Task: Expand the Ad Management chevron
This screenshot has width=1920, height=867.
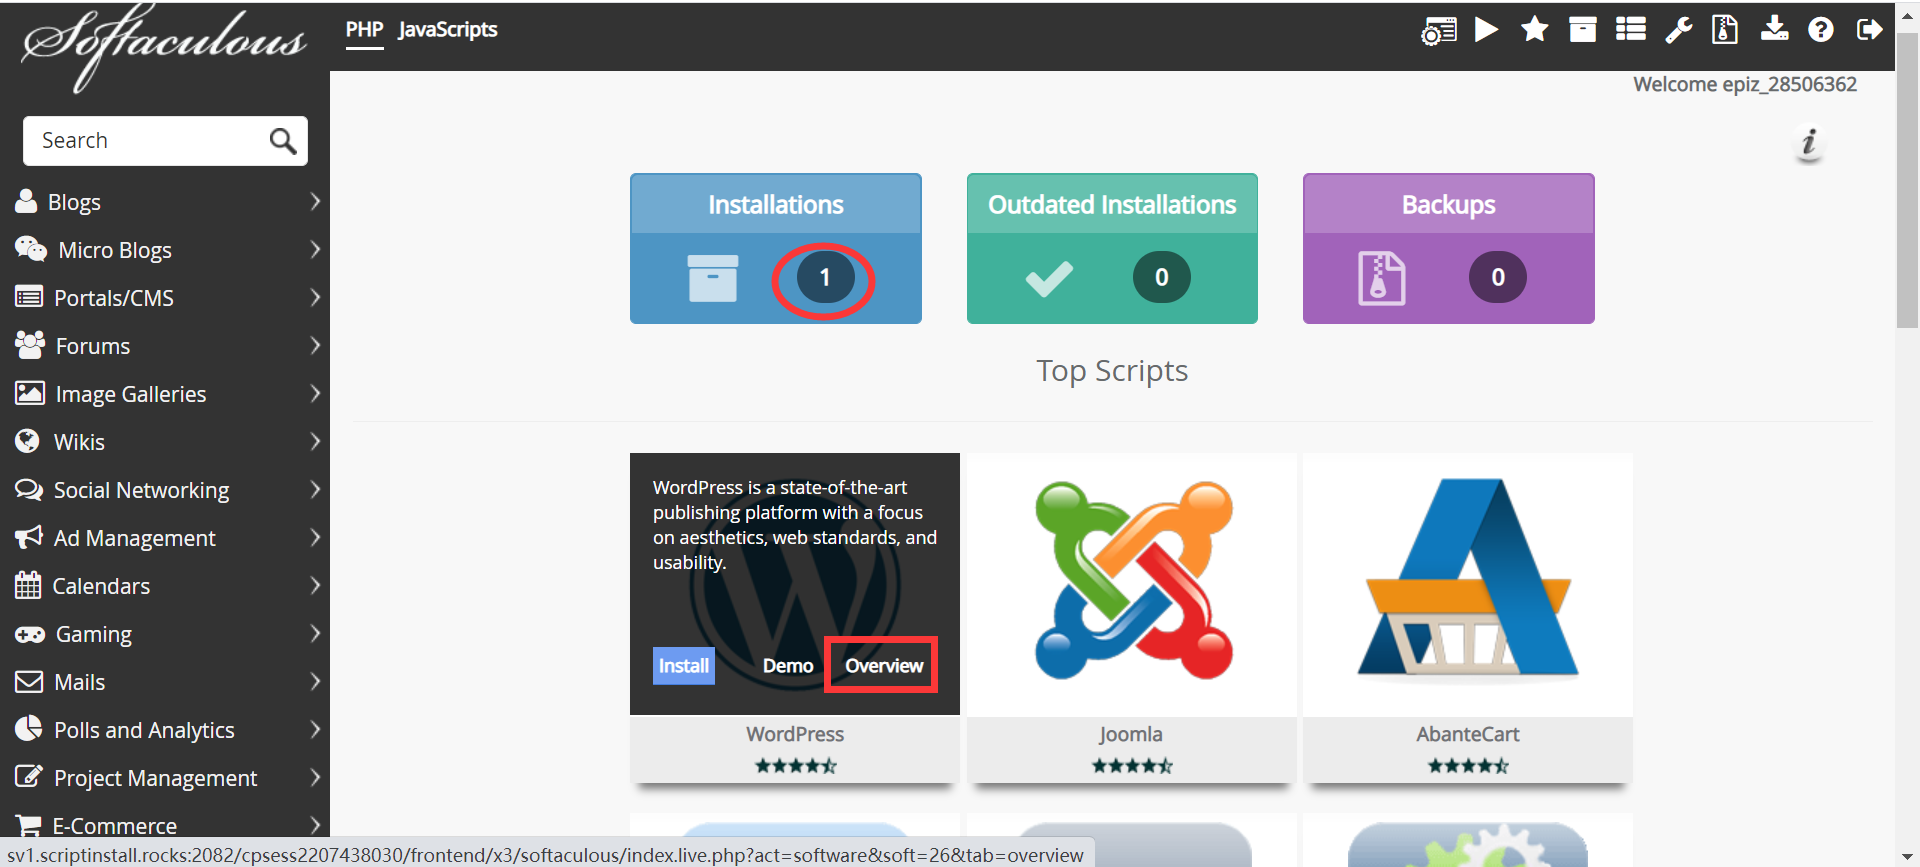Action: coord(315,537)
